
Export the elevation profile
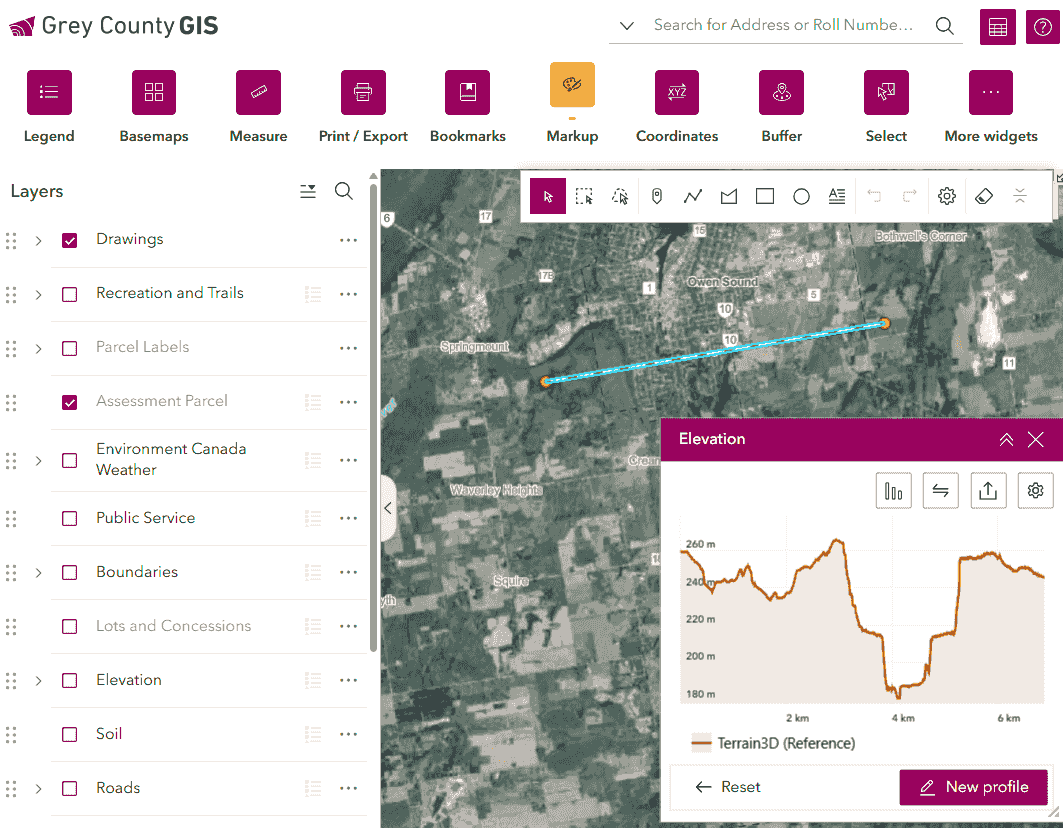point(988,490)
